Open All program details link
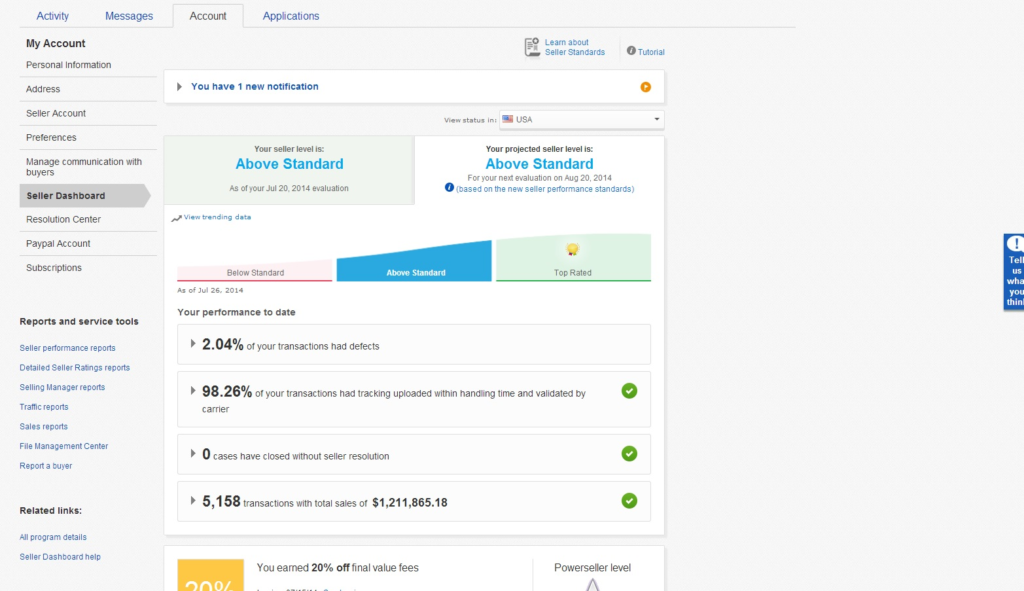This screenshot has height=591, width=1024. pyautogui.click(x=53, y=537)
